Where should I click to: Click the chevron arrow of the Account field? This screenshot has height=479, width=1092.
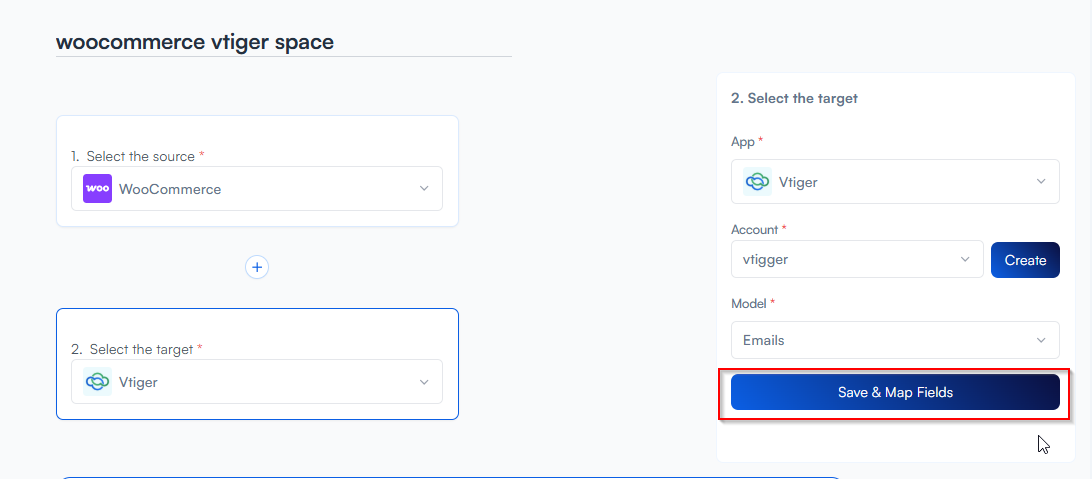click(x=965, y=259)
